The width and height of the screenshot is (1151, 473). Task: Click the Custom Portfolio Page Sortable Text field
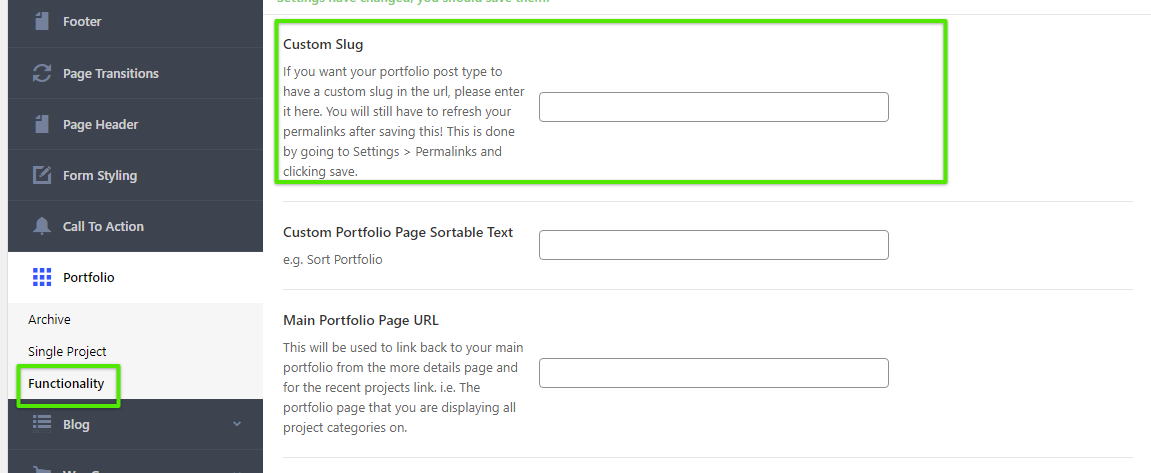coord(713,245)
